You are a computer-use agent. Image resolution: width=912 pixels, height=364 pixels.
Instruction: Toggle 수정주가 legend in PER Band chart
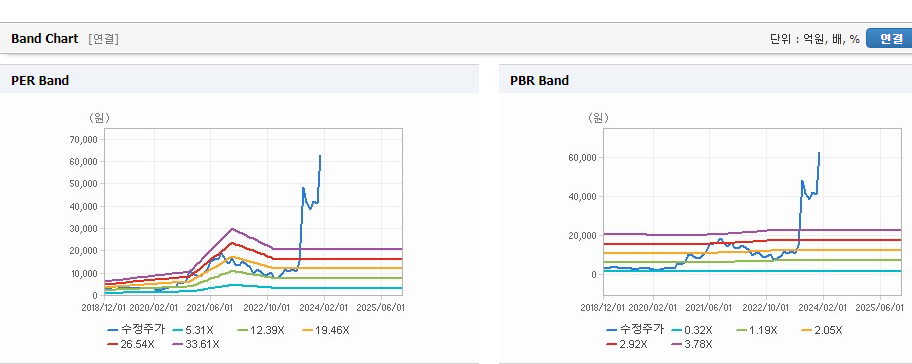(137, 330)
